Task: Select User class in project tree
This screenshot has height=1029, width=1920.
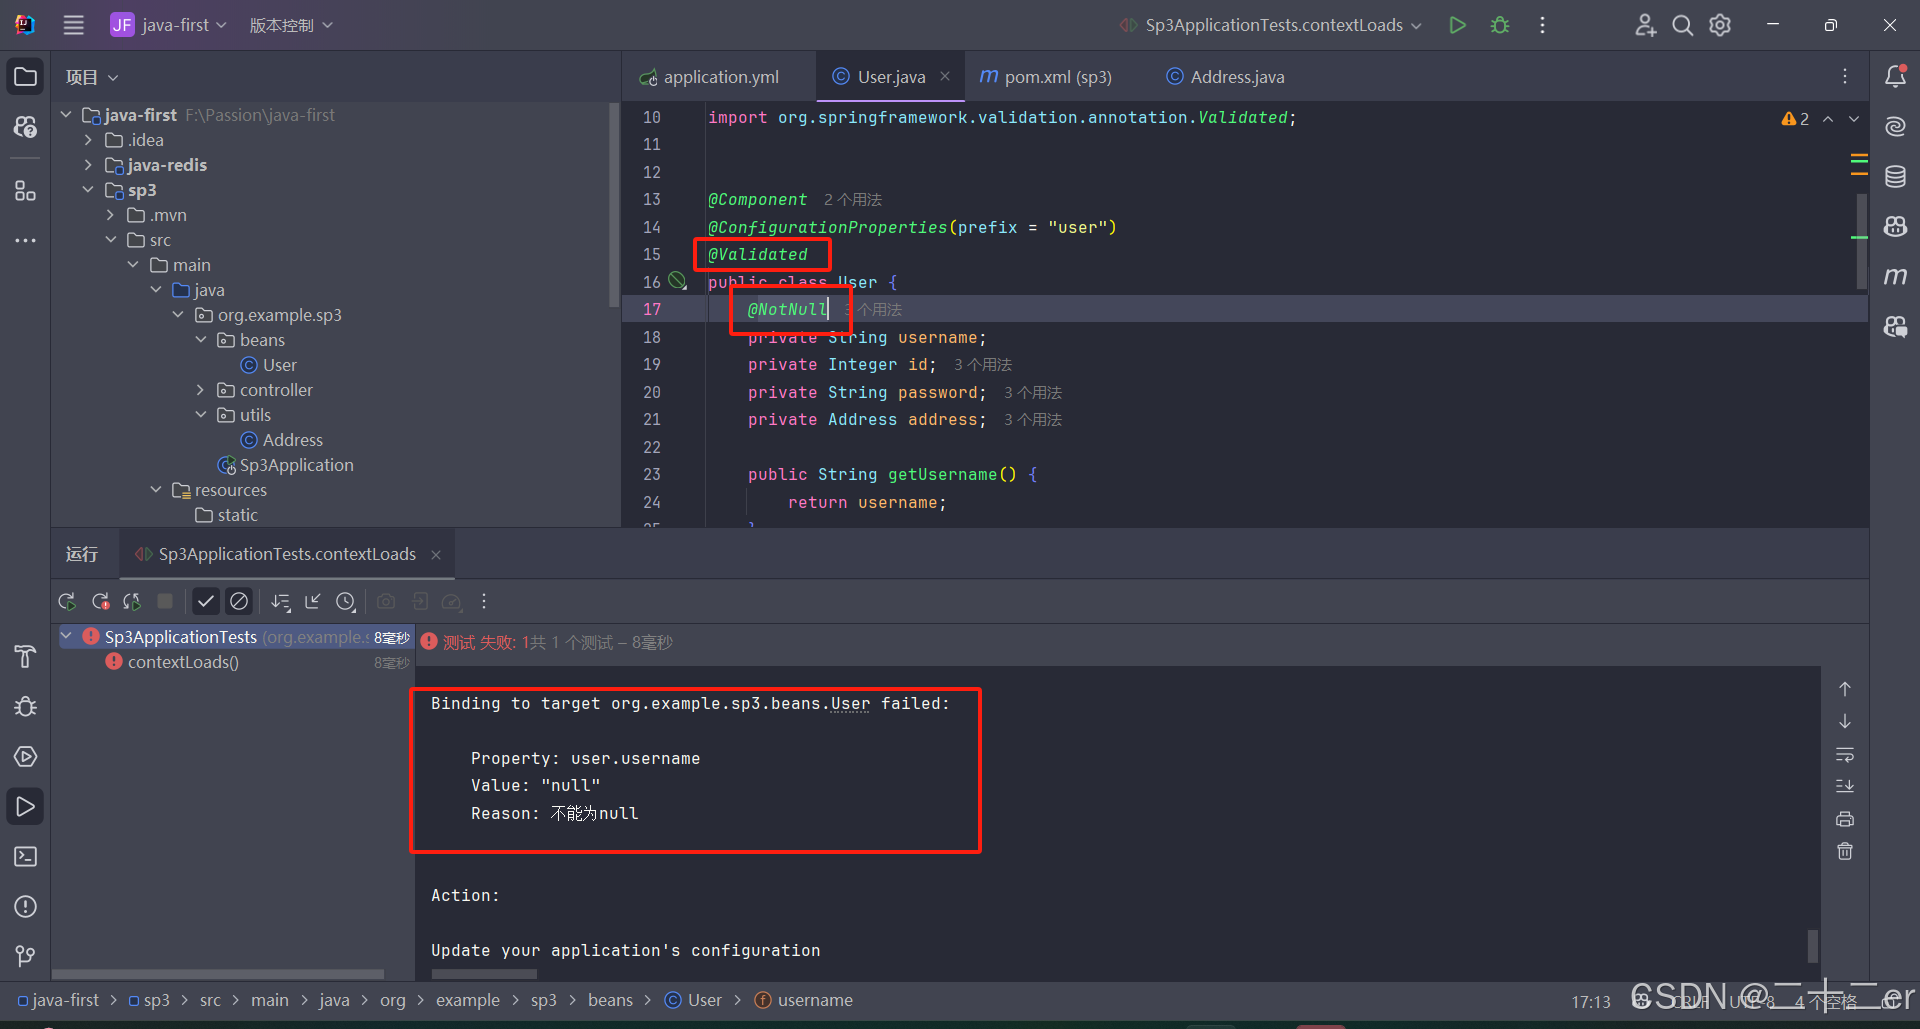Action: pyautogui.click(x=269, y=365)
